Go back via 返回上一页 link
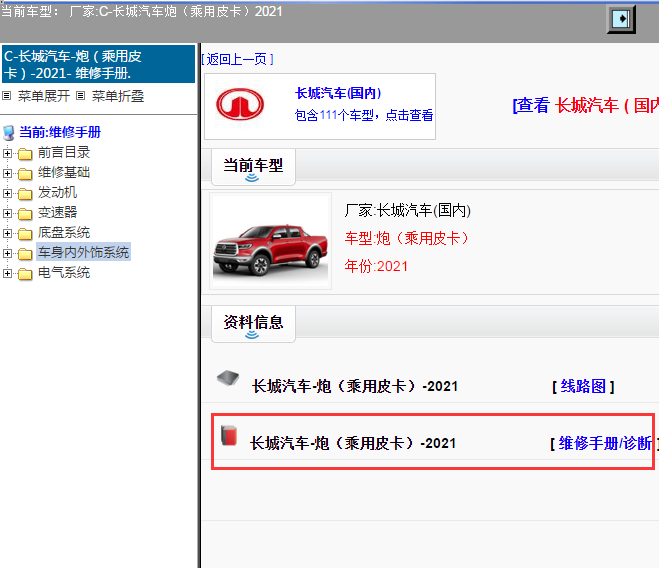Viewport: 659px width, 568px height. point(237,59)
